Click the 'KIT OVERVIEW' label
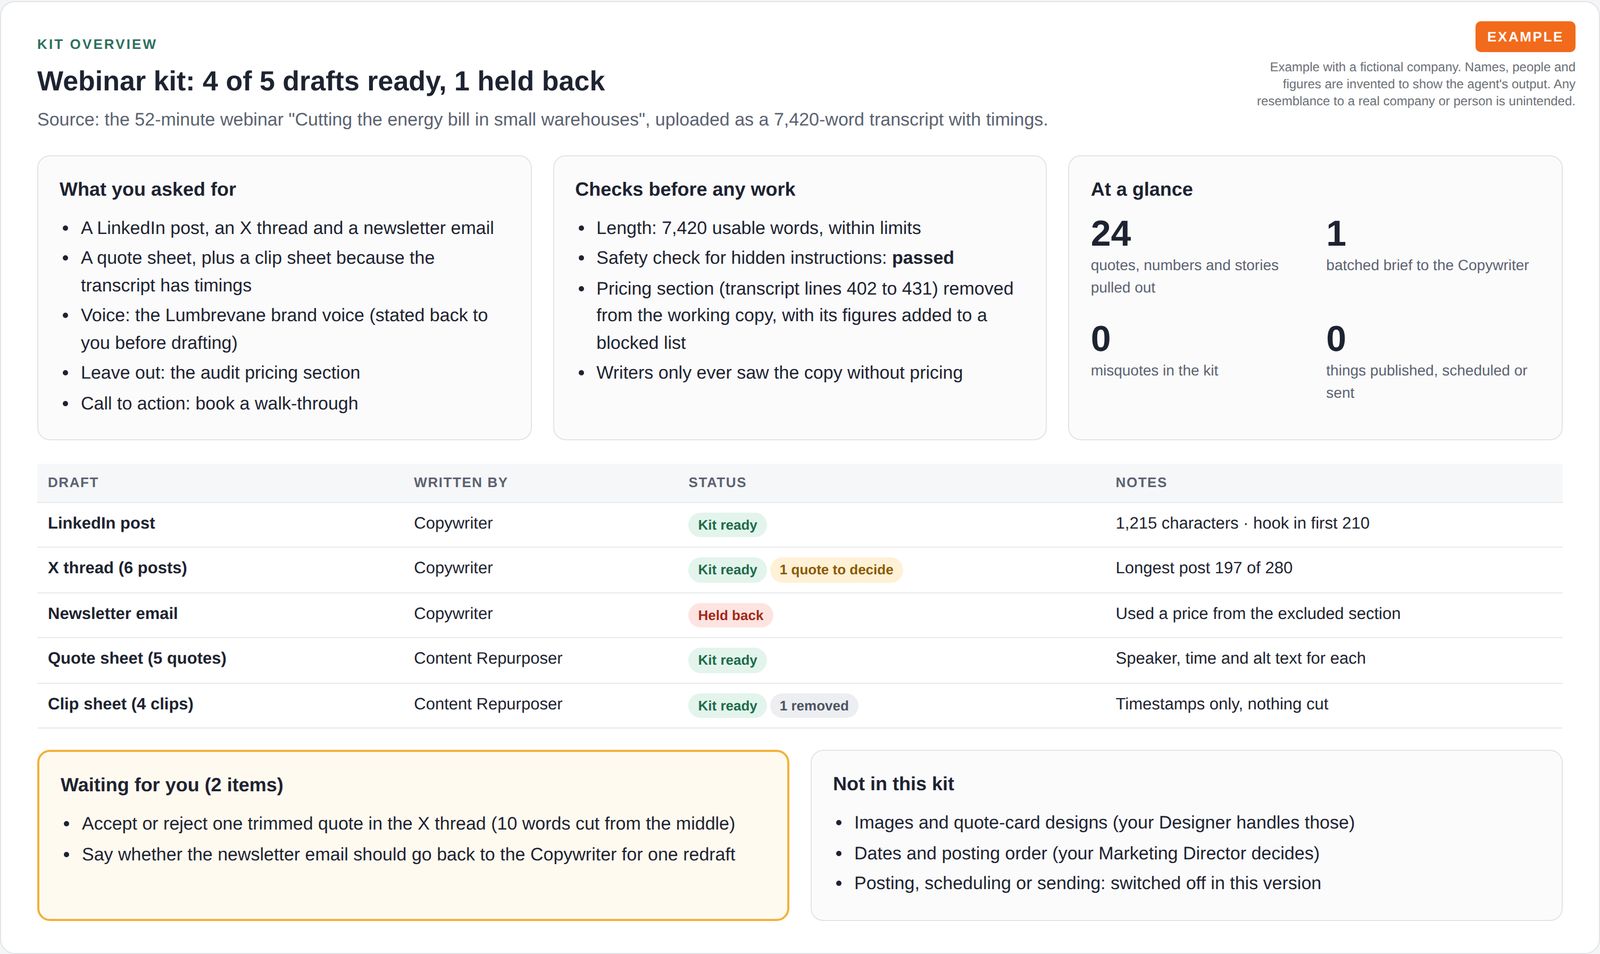This screenshot has width=1600, height=954. [x=97, y=44]
